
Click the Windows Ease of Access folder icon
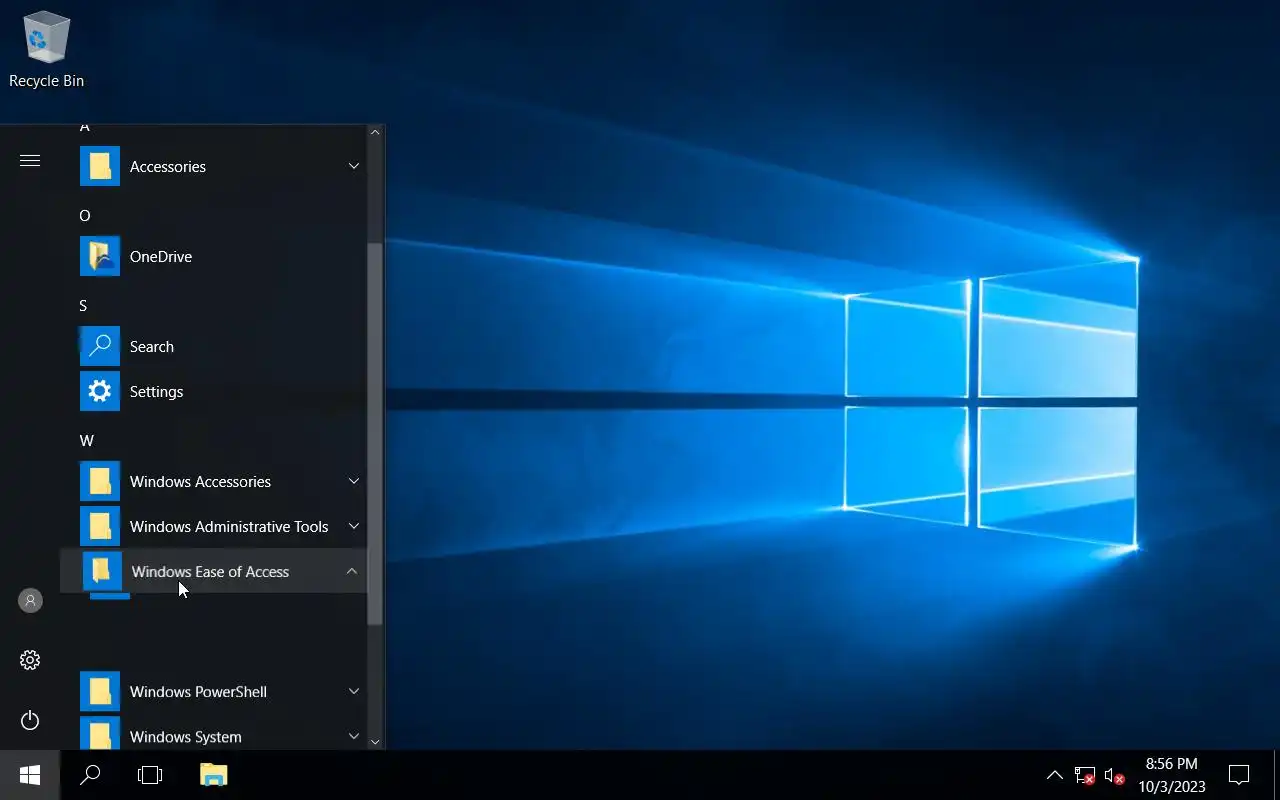coord(102,571)
